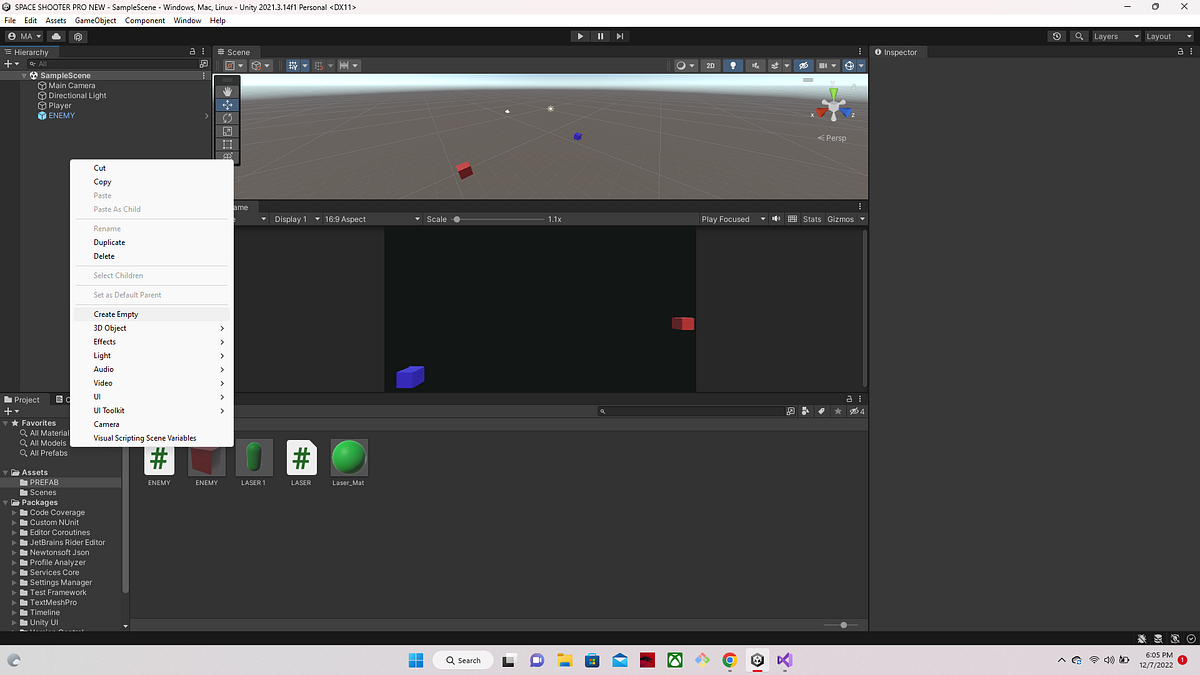Open the GameObject menu in the menu bar

point(95,20)
